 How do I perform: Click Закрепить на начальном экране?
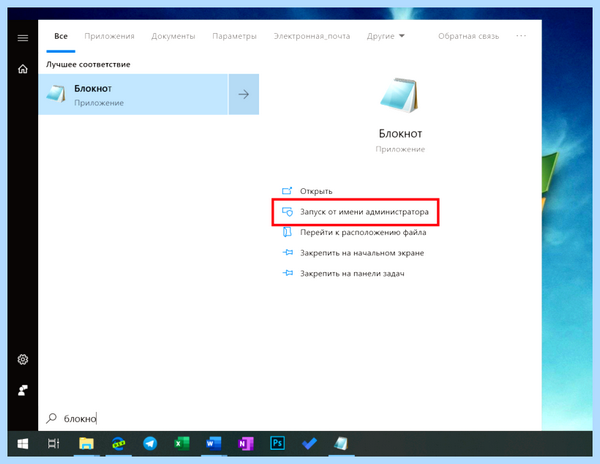[x=362, y=253]
